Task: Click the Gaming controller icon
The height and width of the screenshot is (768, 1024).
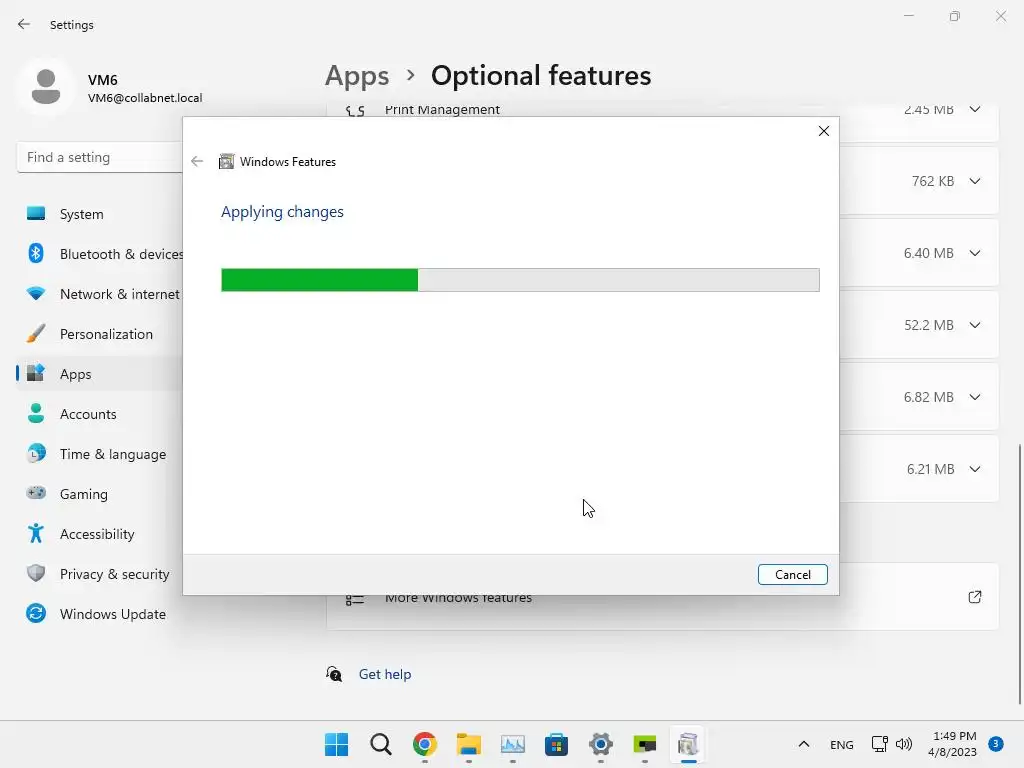Action: pos(36,492)
